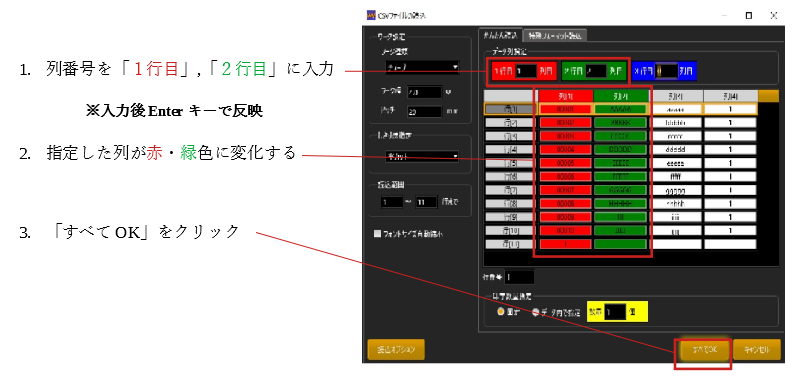
Task: Select row header 行[5] in the grid
Action: [x=510, y=163]
